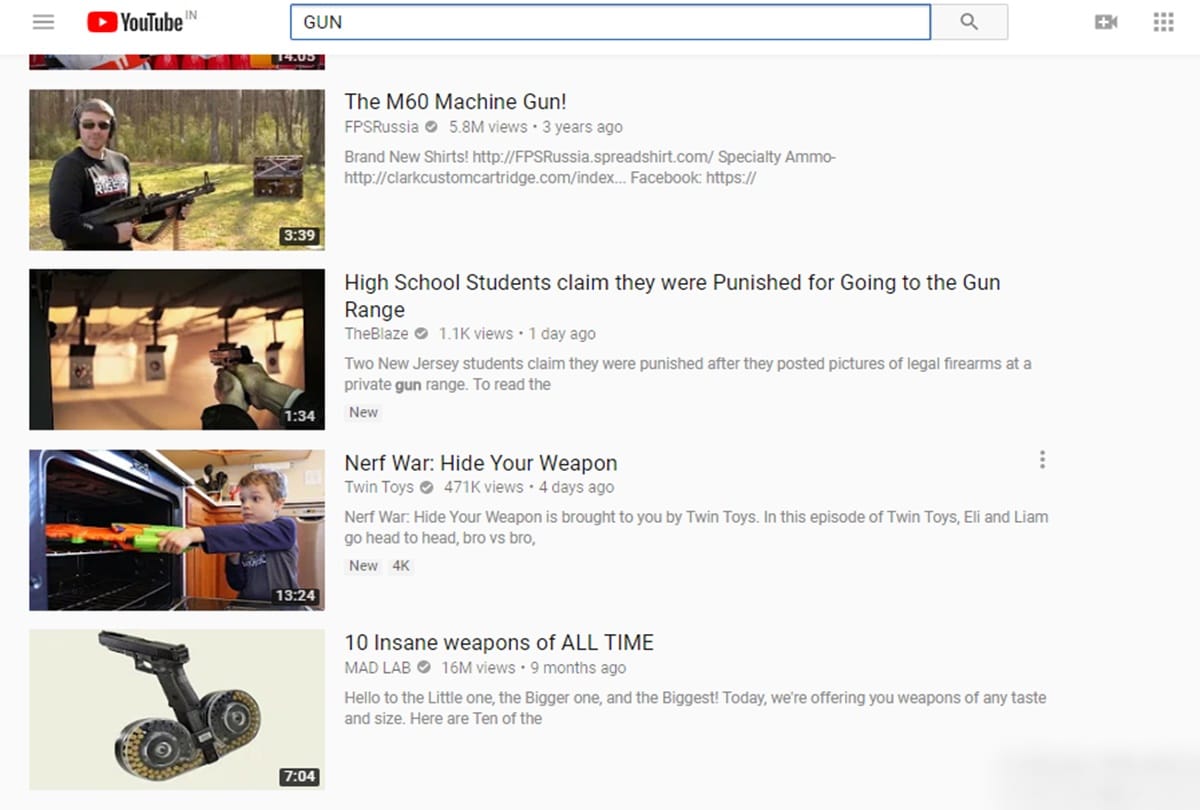The image size is (1200, 810).
Task: Focus the search box containing GUN
Action: tap(610, 22)
